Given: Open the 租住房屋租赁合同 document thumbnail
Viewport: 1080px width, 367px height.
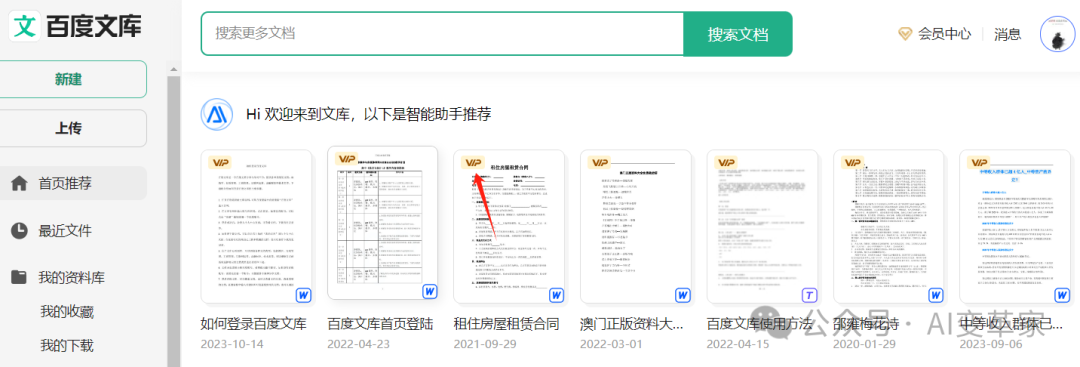Looking at the screenshot, I should [509, 227].
